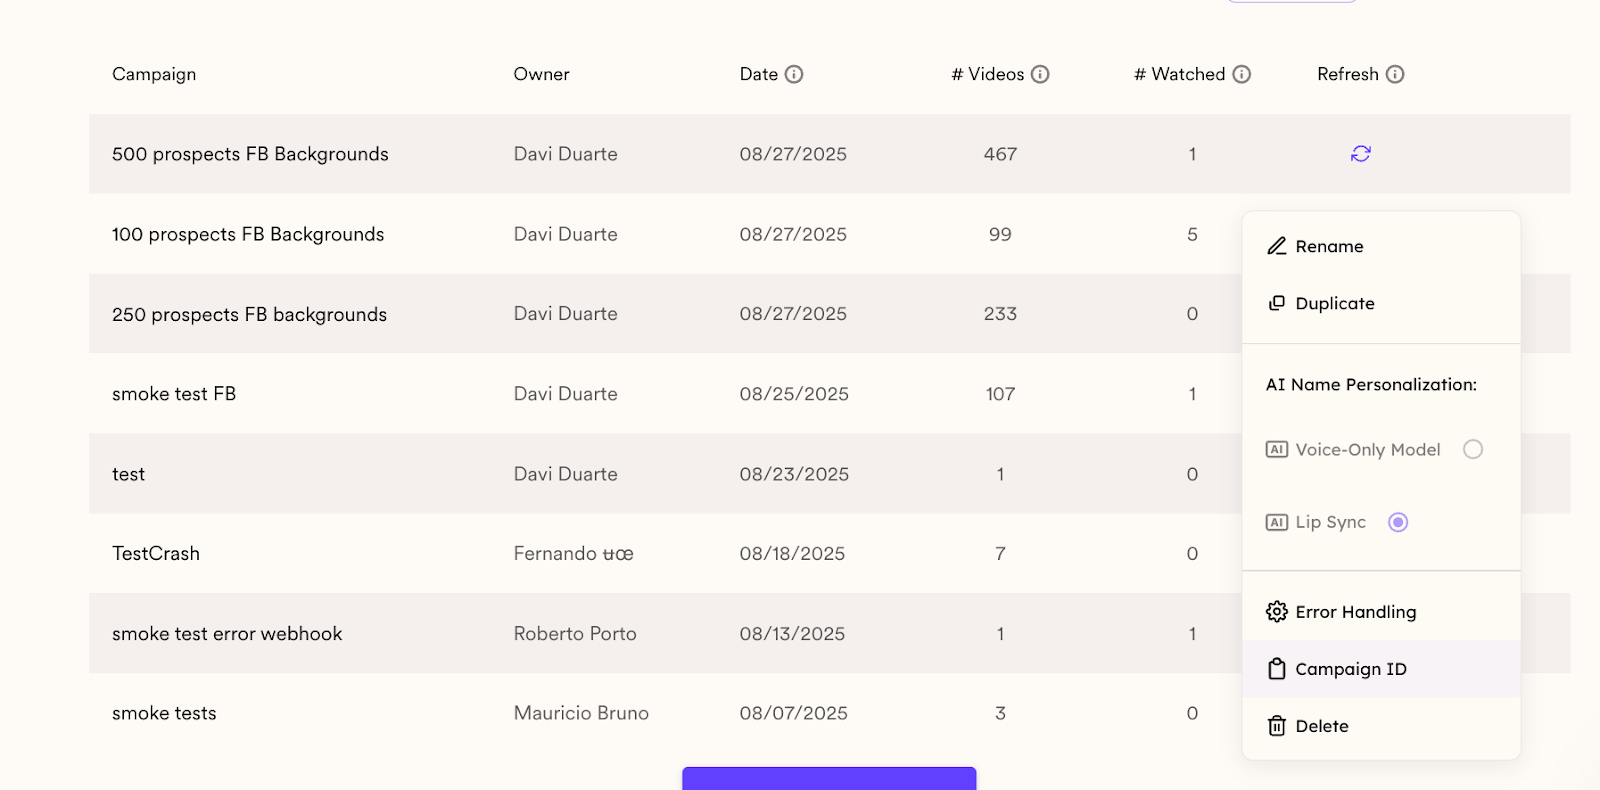Click date 08/23/2025
Image resolution: width=1600 pixels, height=790 pixels.
tap(794, 474)
